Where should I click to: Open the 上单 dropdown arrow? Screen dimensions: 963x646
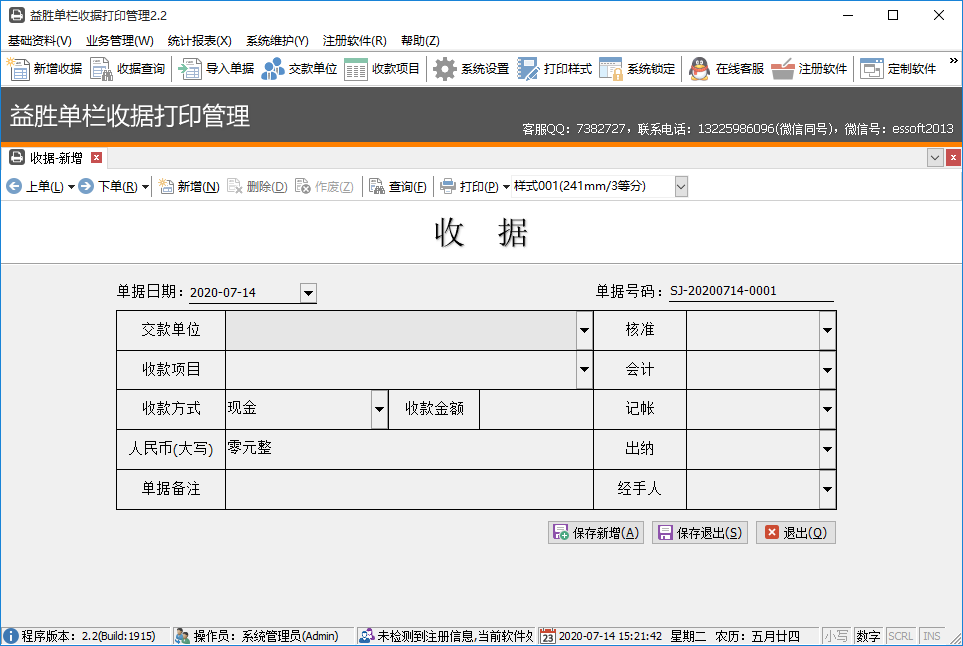71,187
